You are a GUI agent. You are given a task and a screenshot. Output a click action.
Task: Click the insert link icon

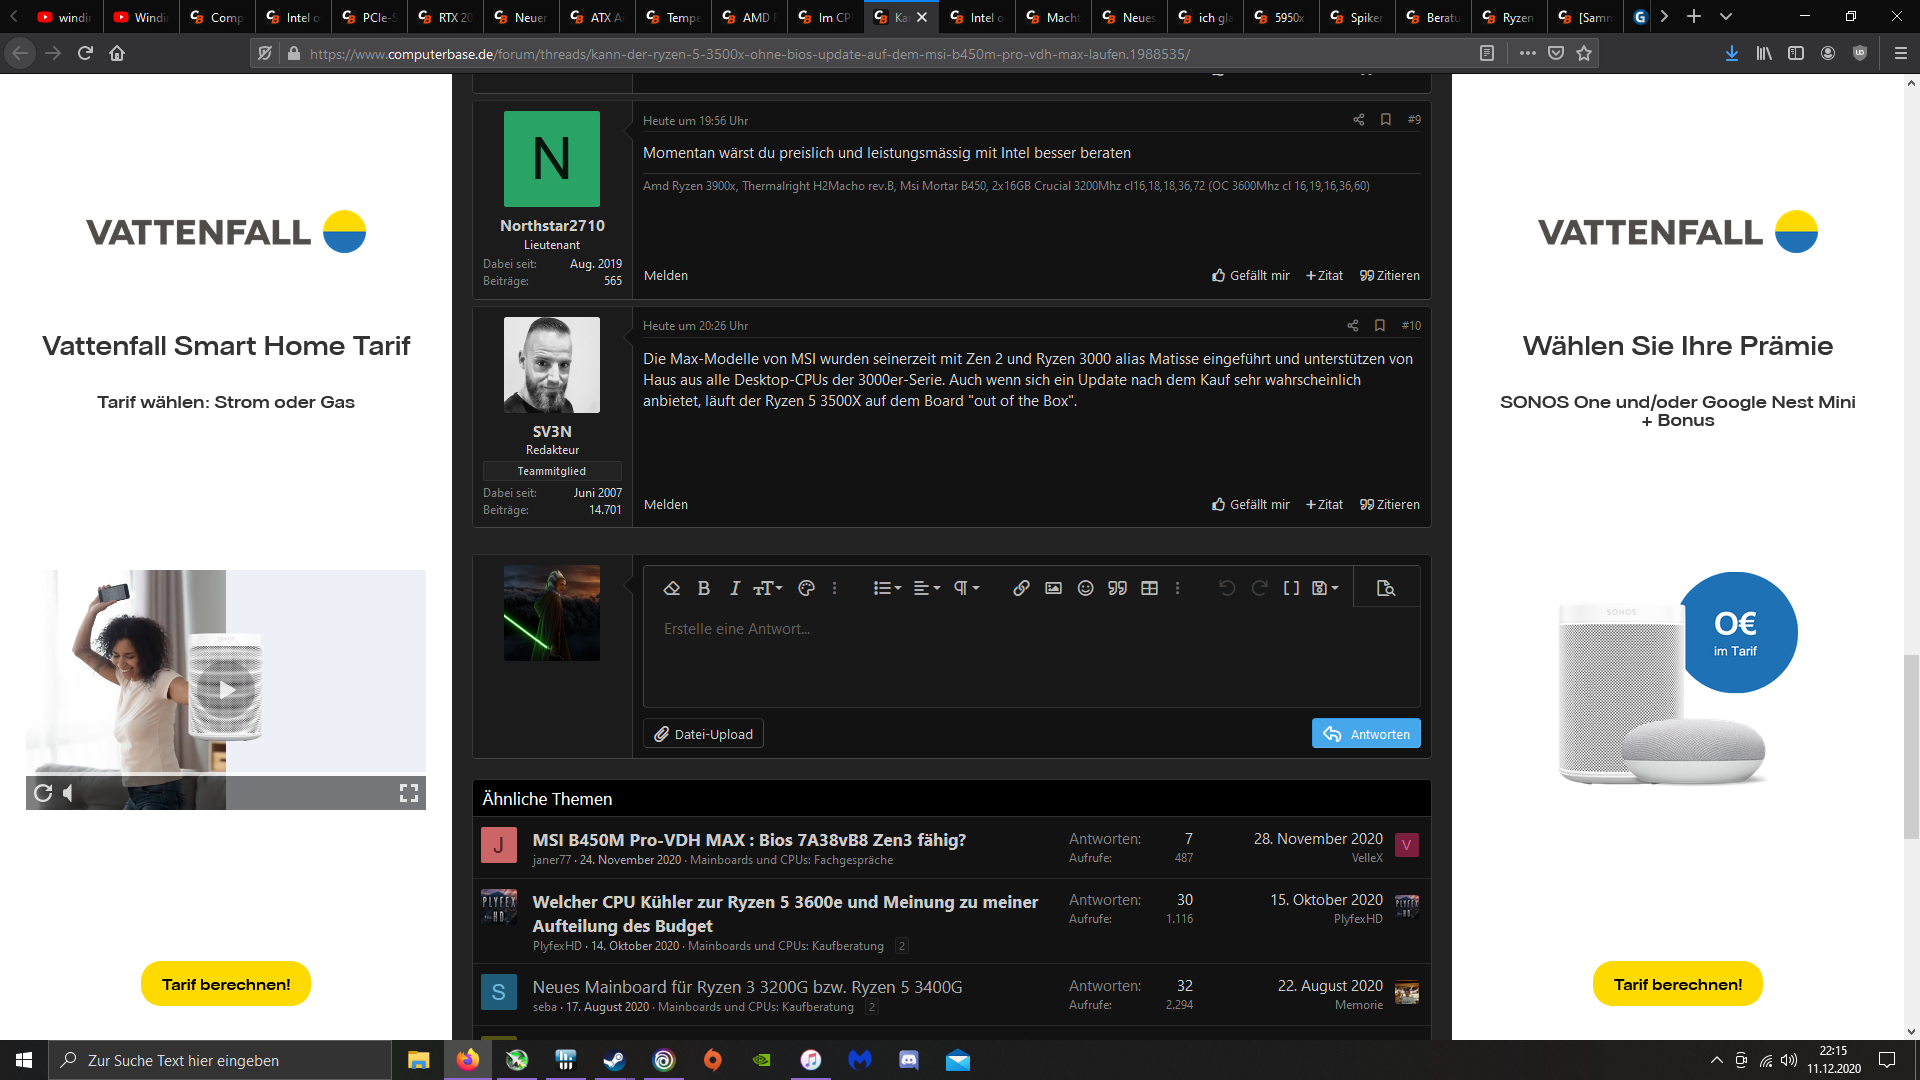click(1021, 588)
